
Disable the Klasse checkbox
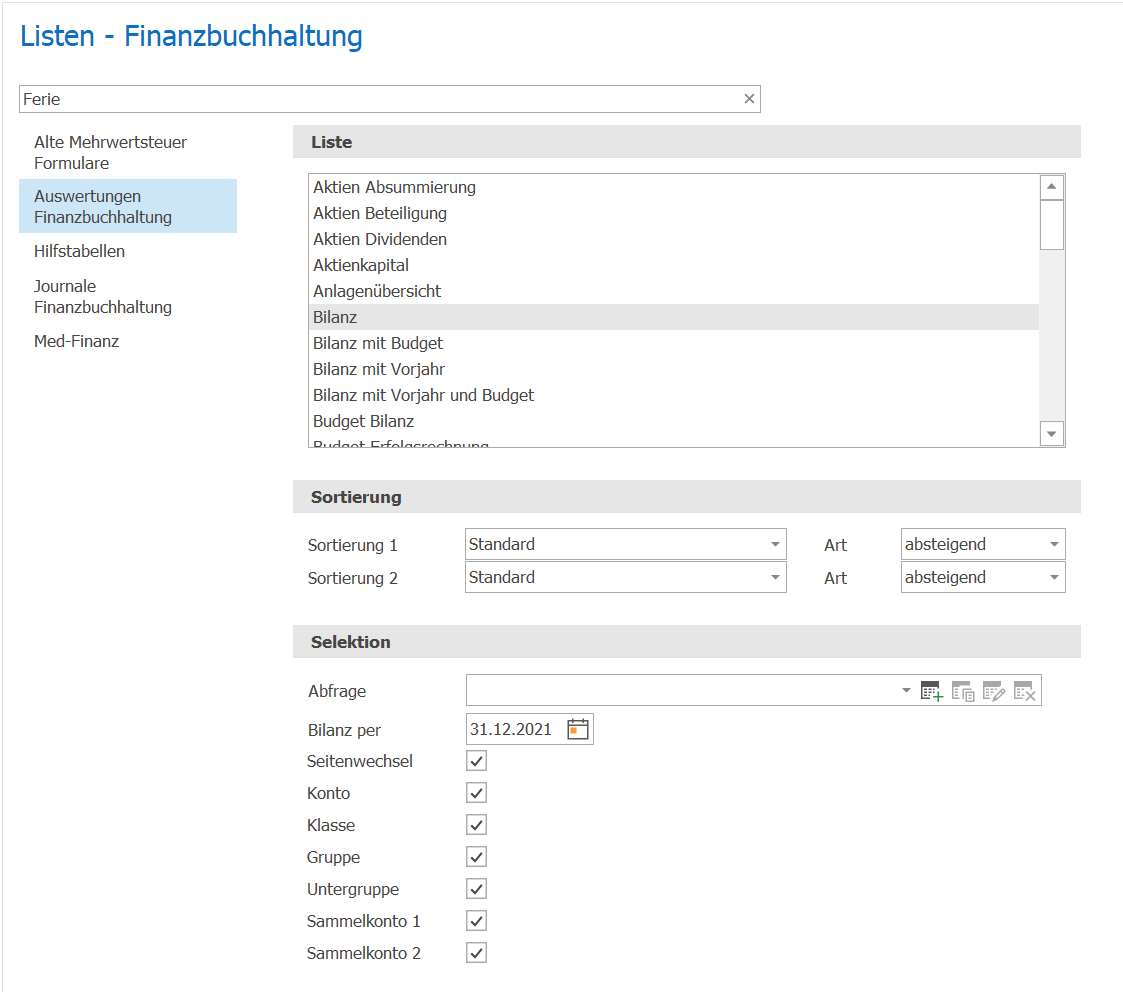tap(476, 825)
